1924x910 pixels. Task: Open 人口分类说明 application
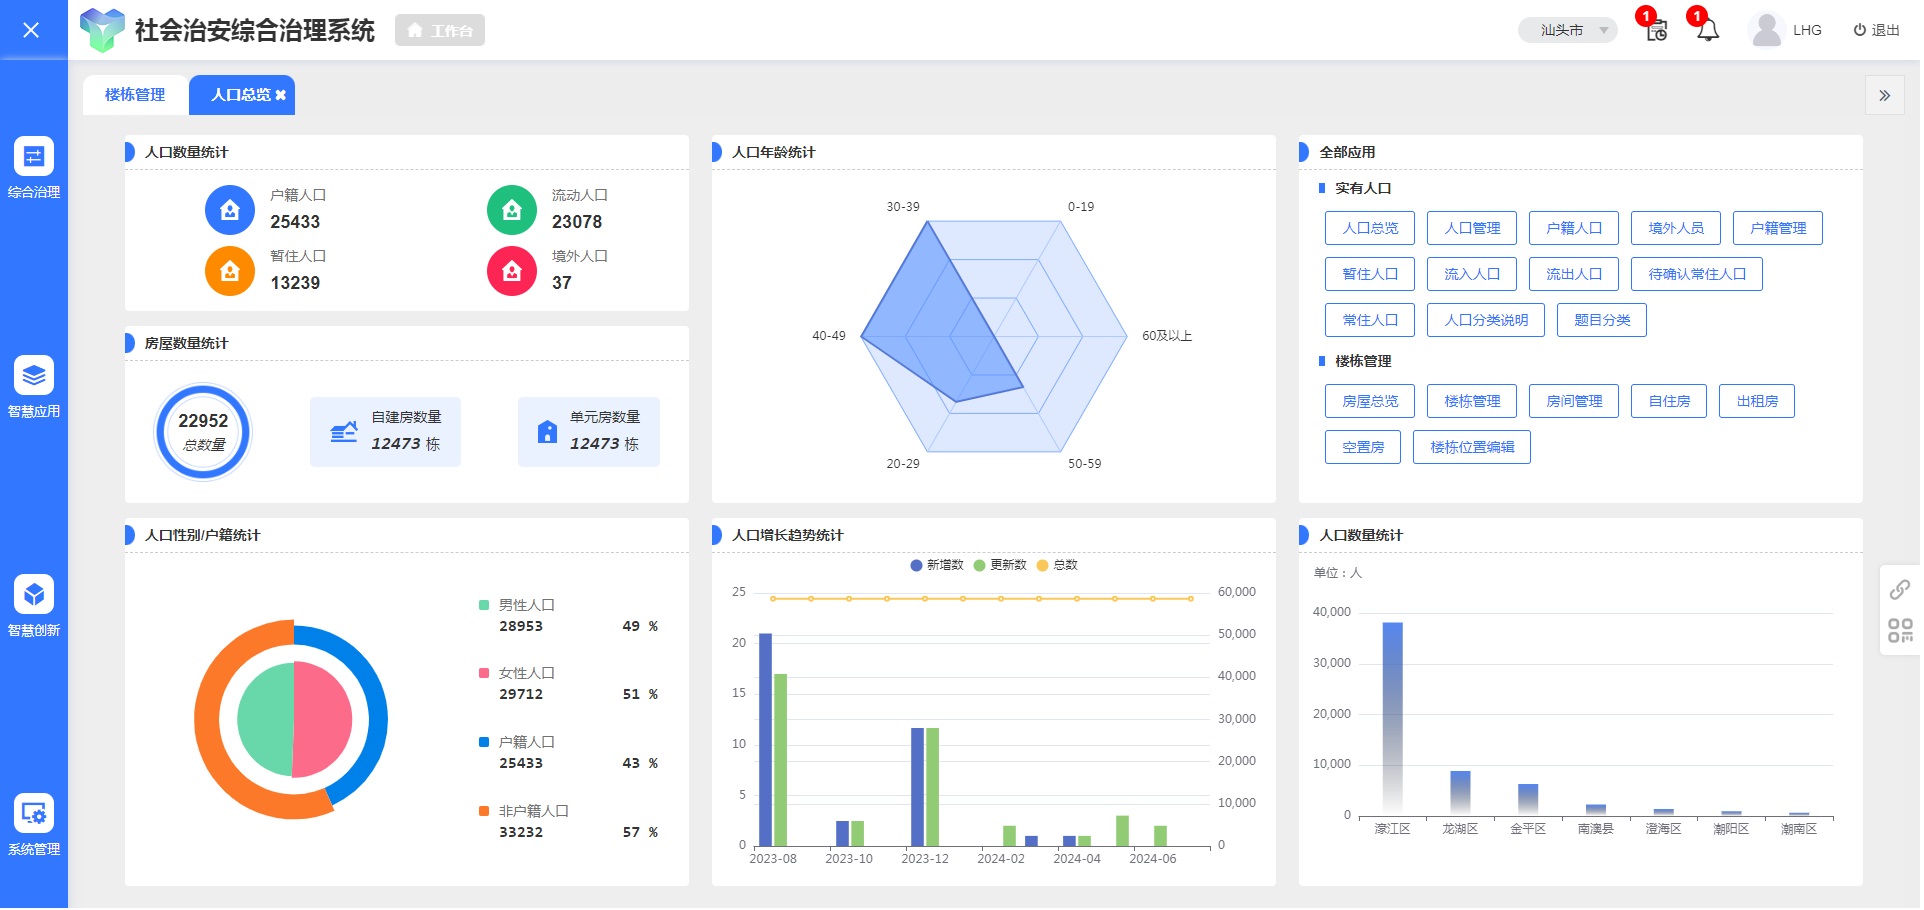point(1486,320)
